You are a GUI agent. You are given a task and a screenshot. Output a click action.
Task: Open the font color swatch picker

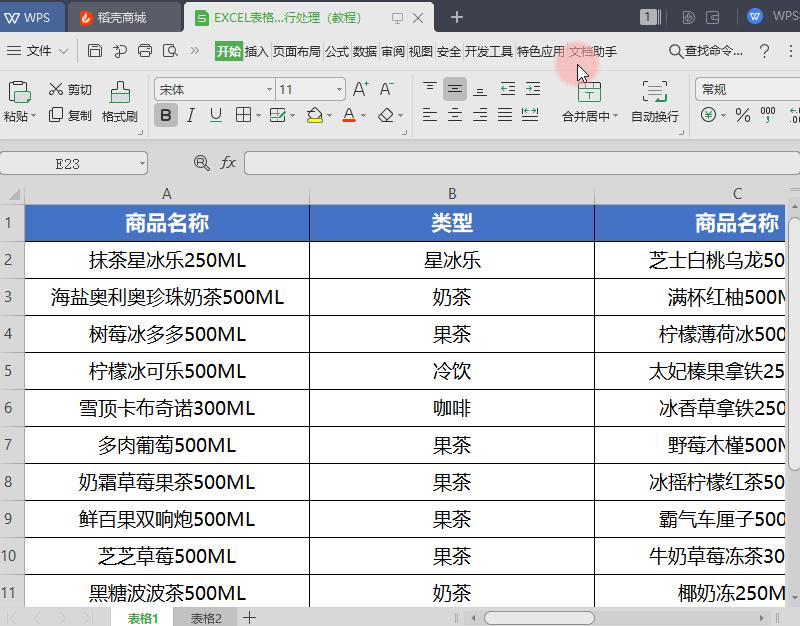361,115
